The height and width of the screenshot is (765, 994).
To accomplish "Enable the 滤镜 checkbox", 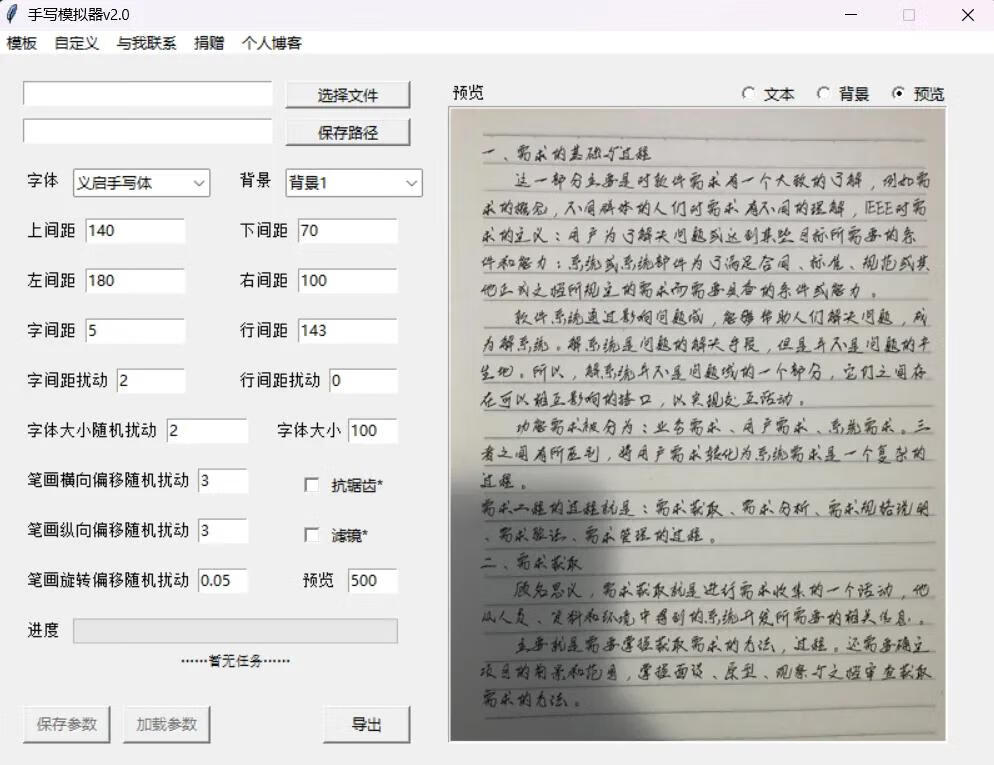I will 312,535.
